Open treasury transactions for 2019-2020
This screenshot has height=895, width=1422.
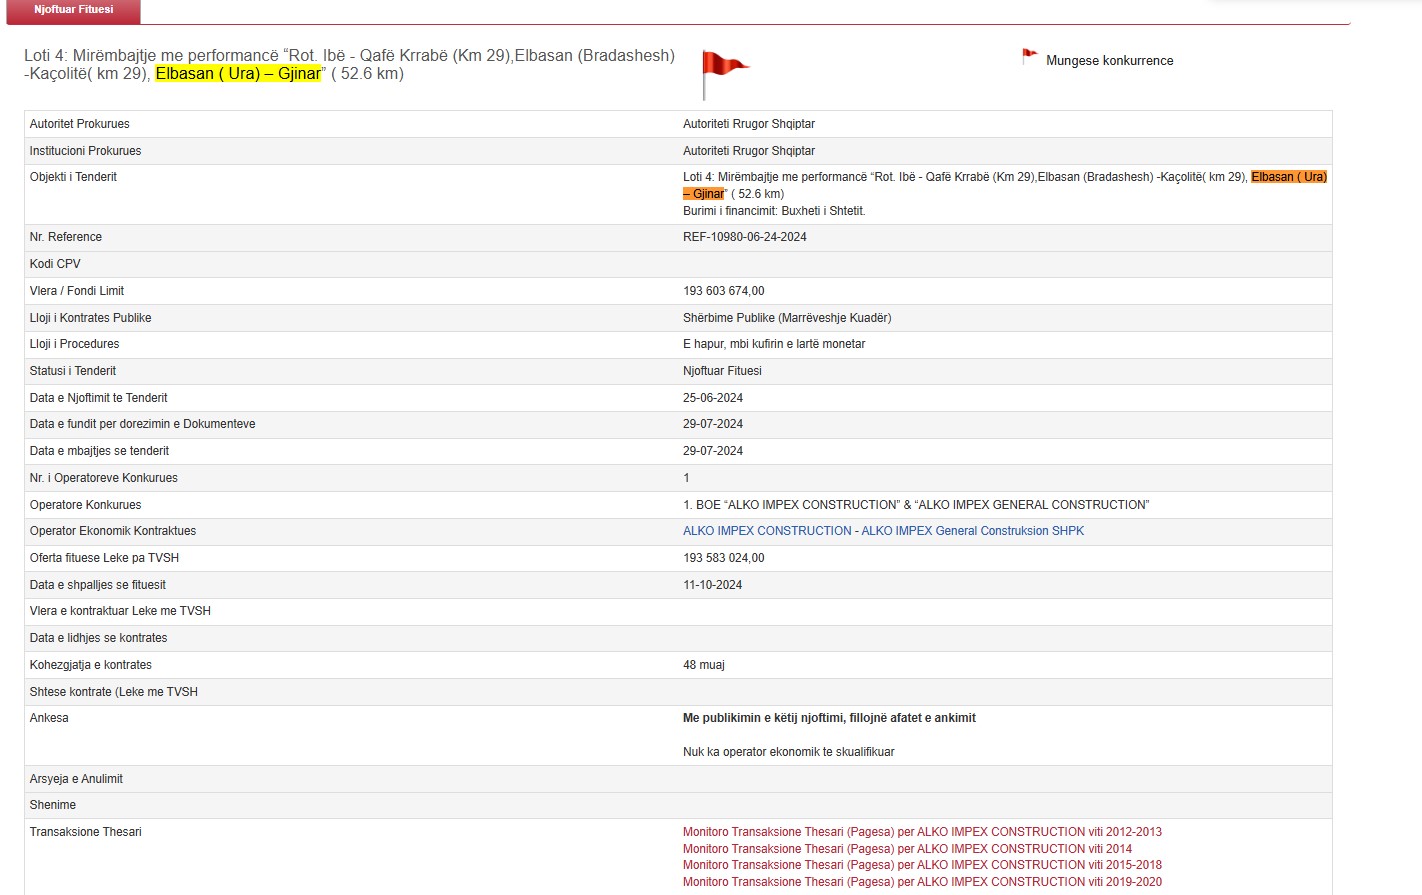922,882
